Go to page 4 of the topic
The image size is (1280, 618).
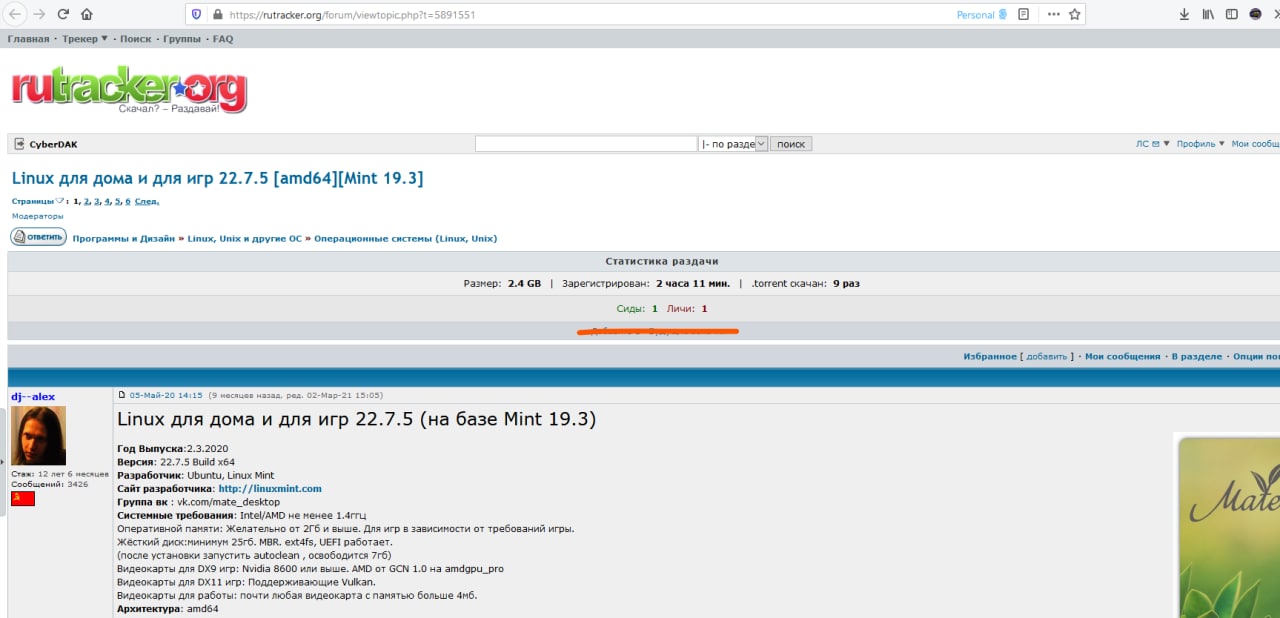[x=107, y=202]
